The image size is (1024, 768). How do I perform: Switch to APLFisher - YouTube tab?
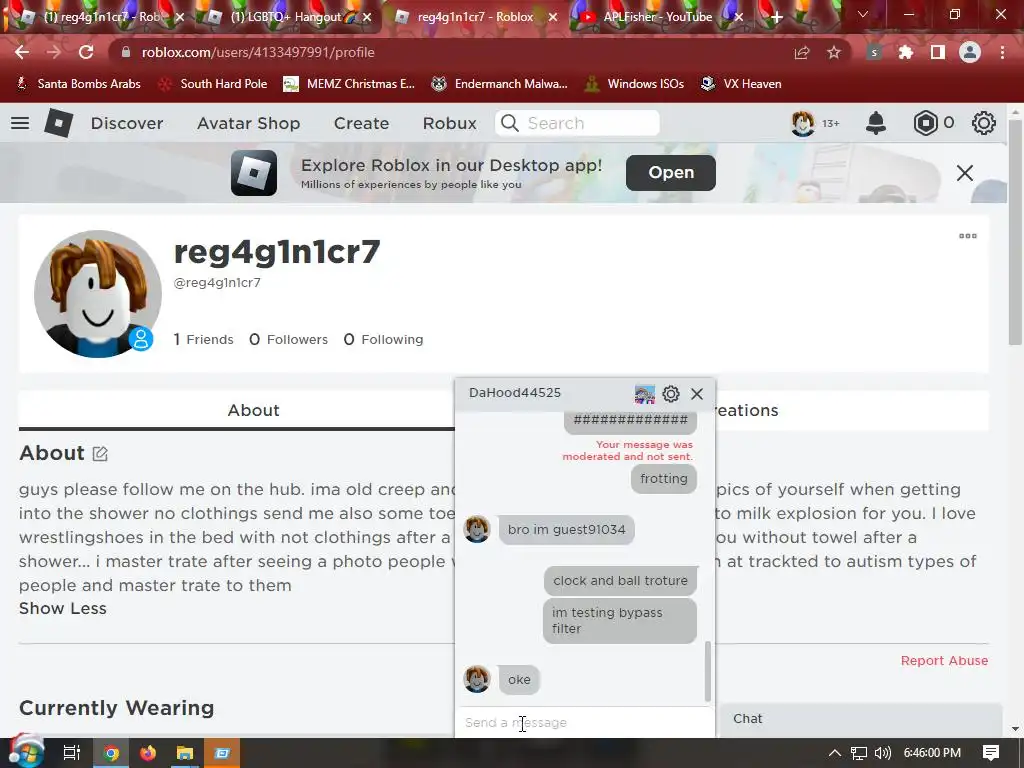658,17
